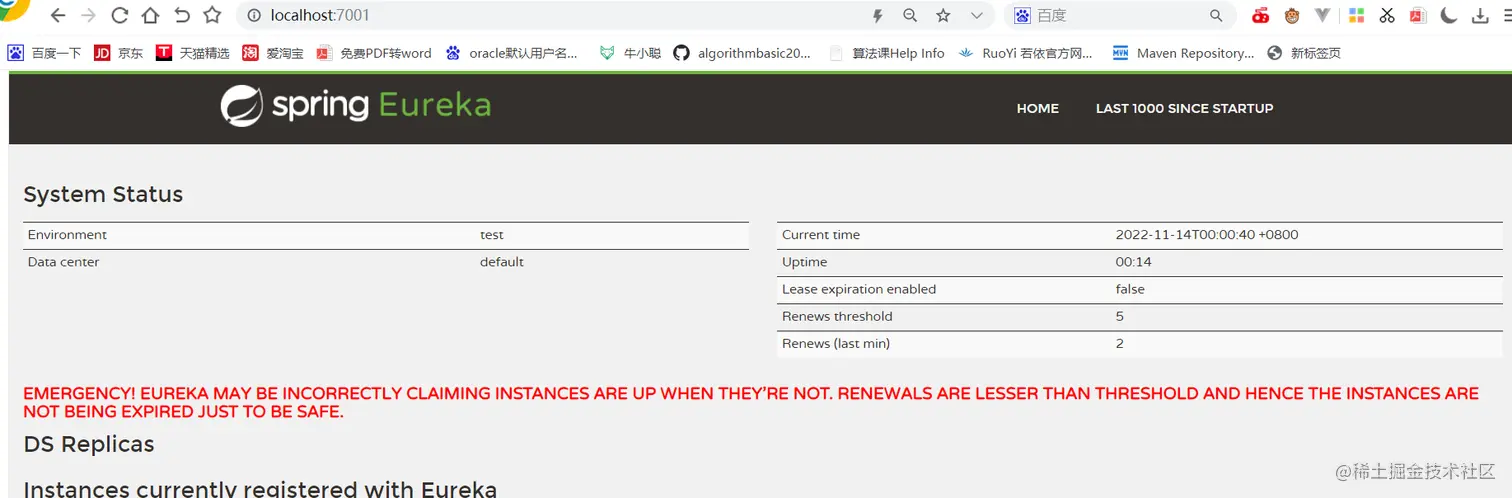
Task: Click the current time 2022-11-14T00:00:40 +0800
Action: click(1207, 235)
